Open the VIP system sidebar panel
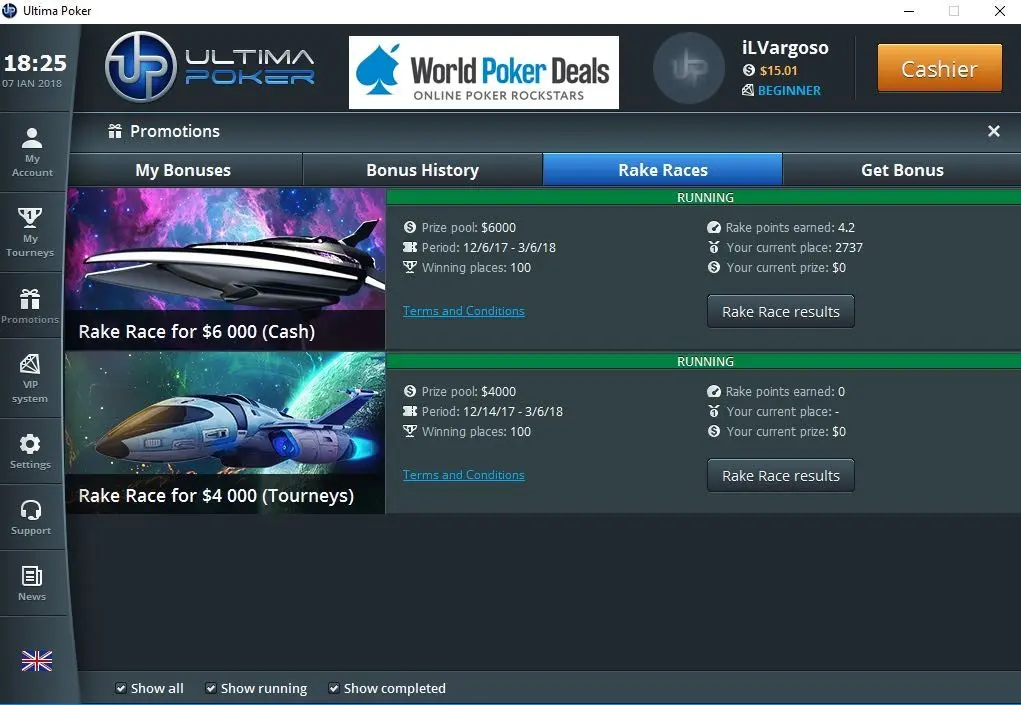Screen dimensions: 1021x705 pos(33,375)
